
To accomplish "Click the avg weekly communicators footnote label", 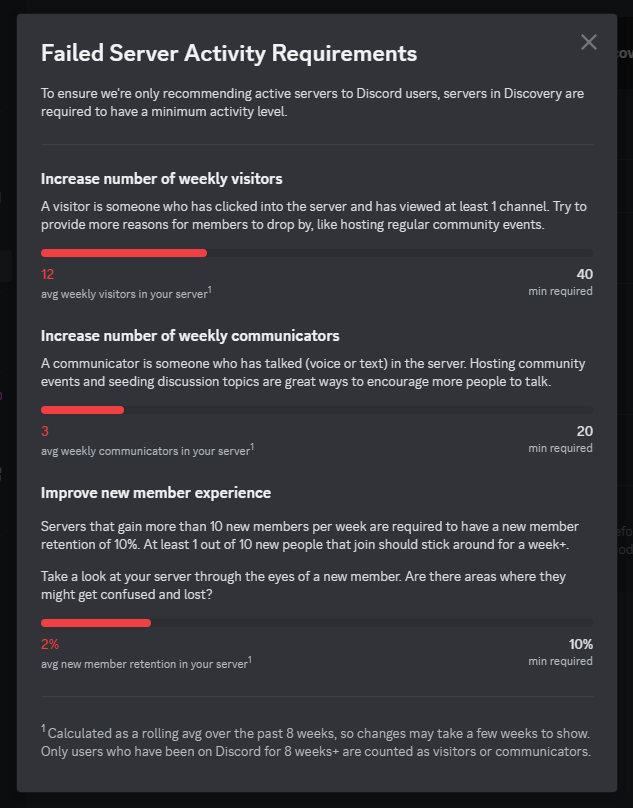I will pos(147,450).
